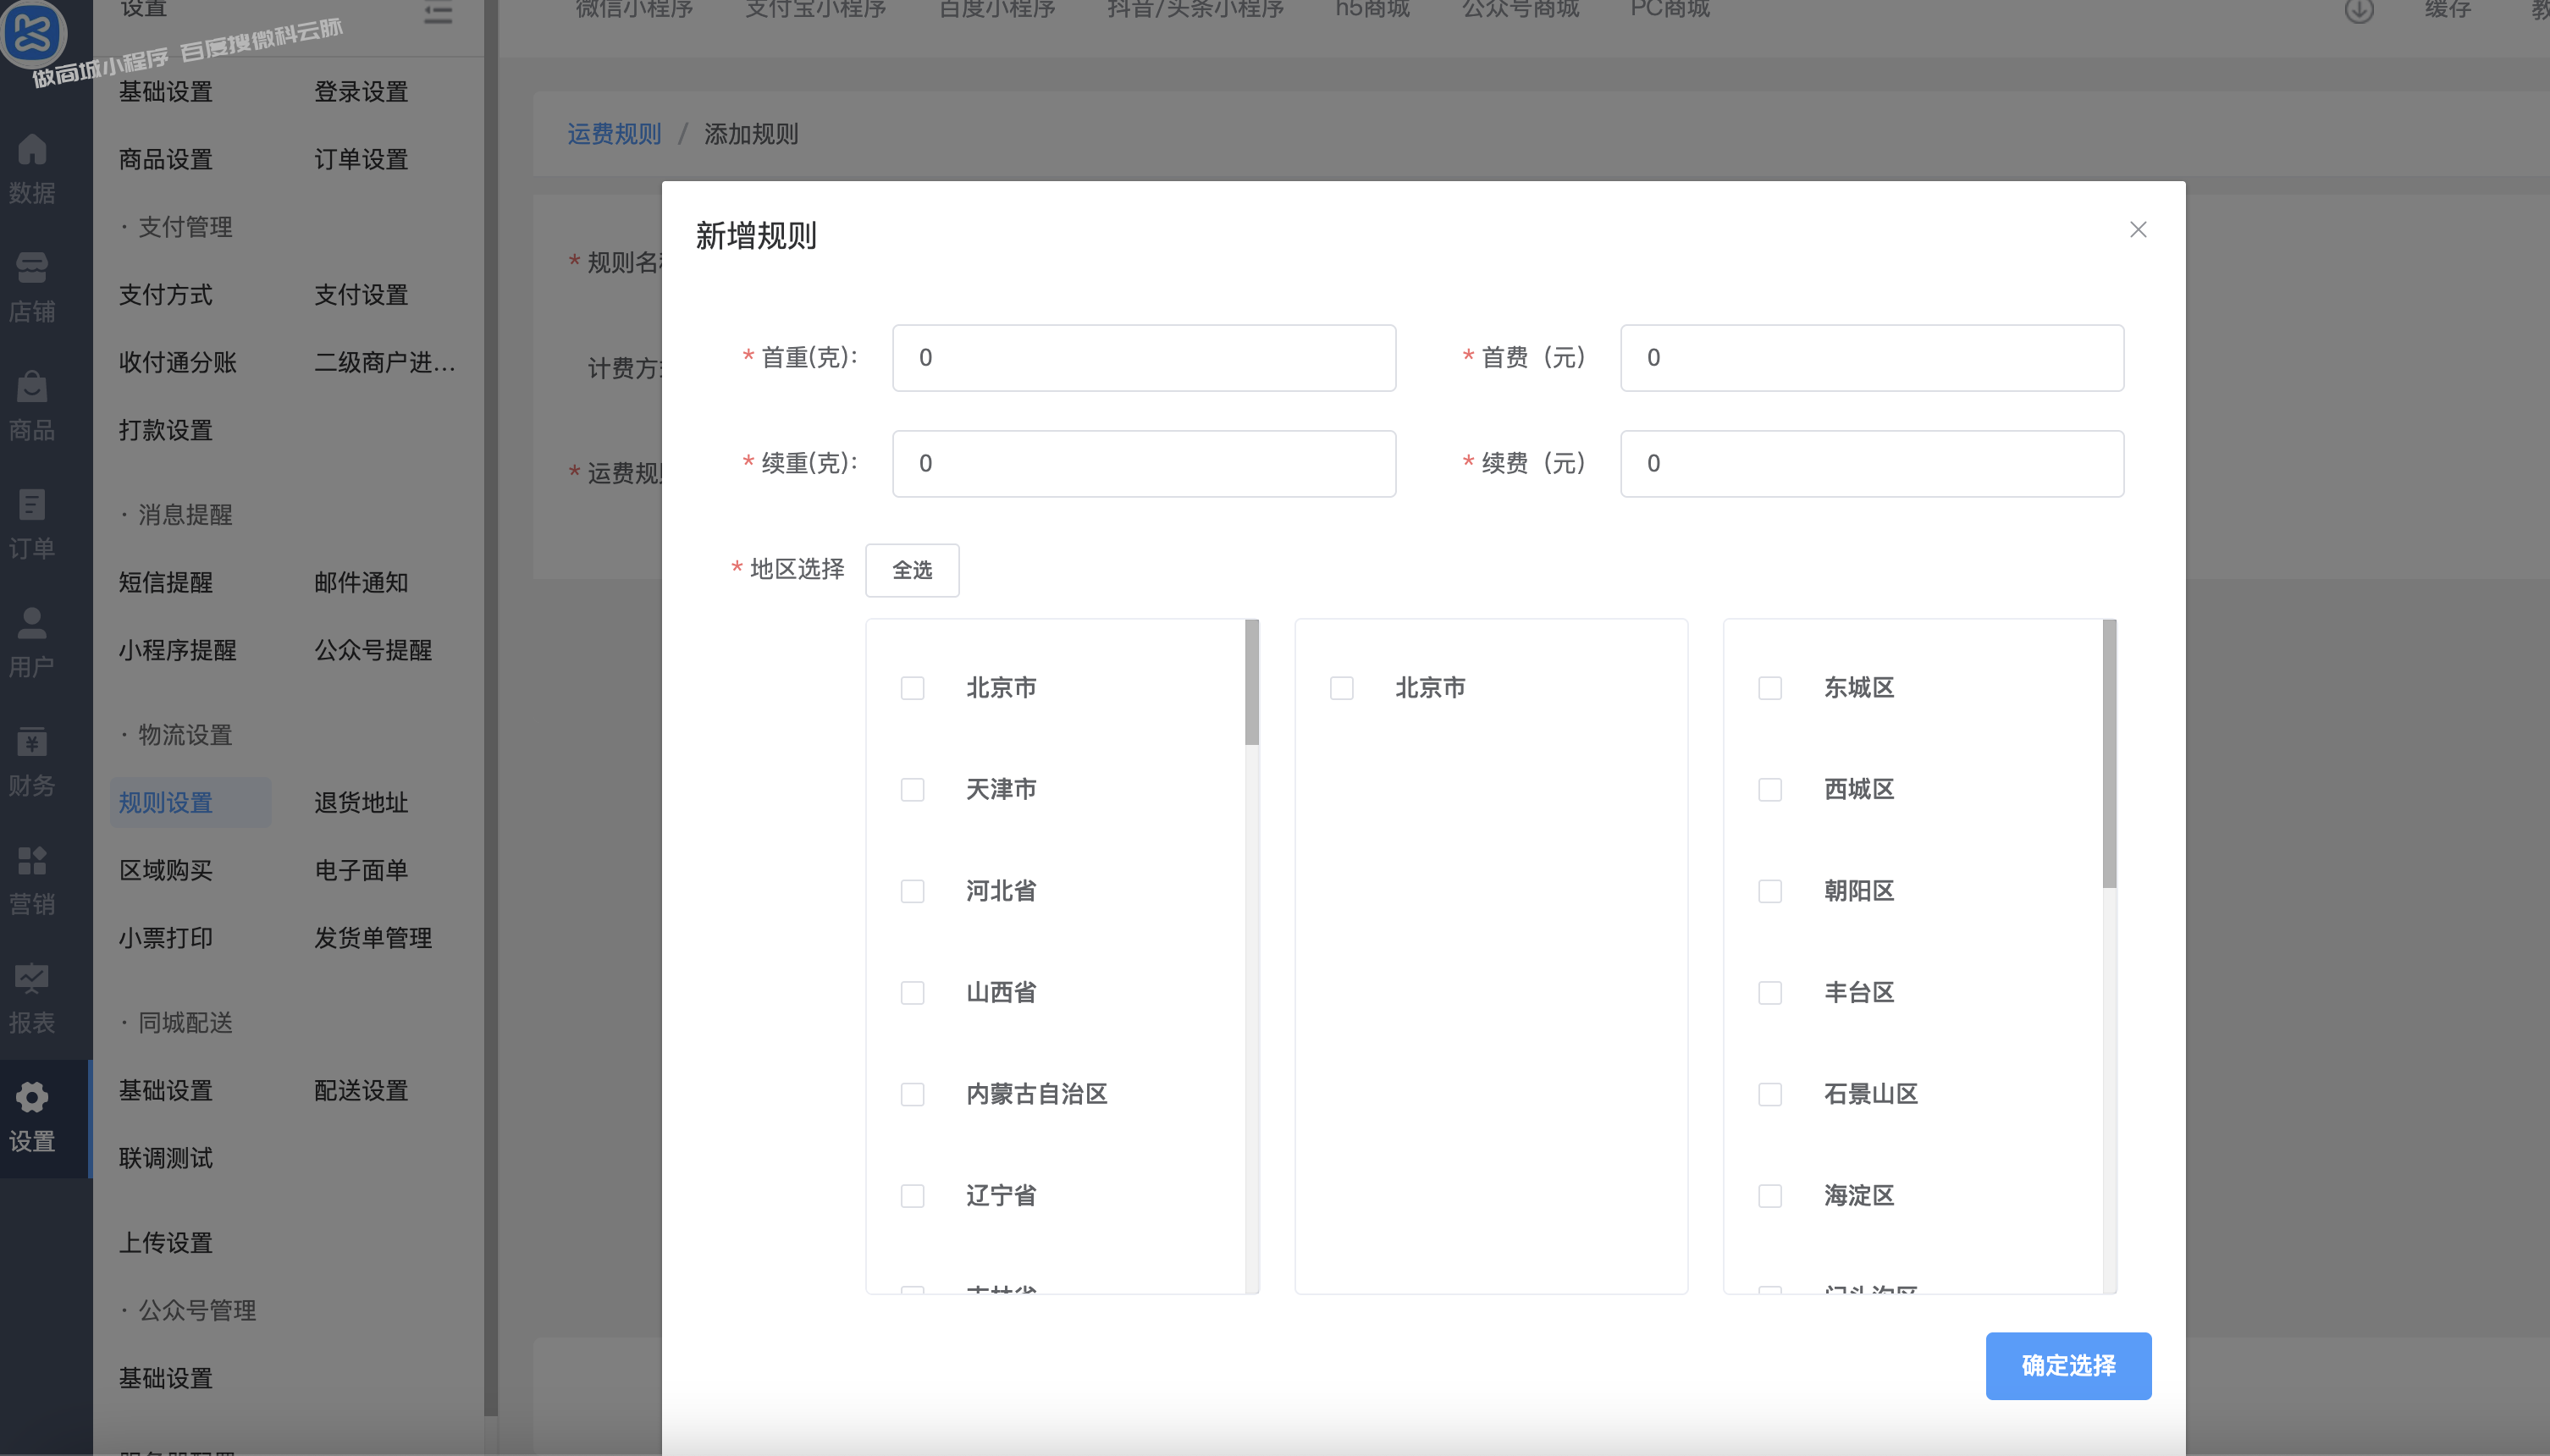Switch to the 抖音/头条小程序 tab
The width and height of the screenshot is (2550, 1456).
pyautogui.click(x=1195, y=10)
